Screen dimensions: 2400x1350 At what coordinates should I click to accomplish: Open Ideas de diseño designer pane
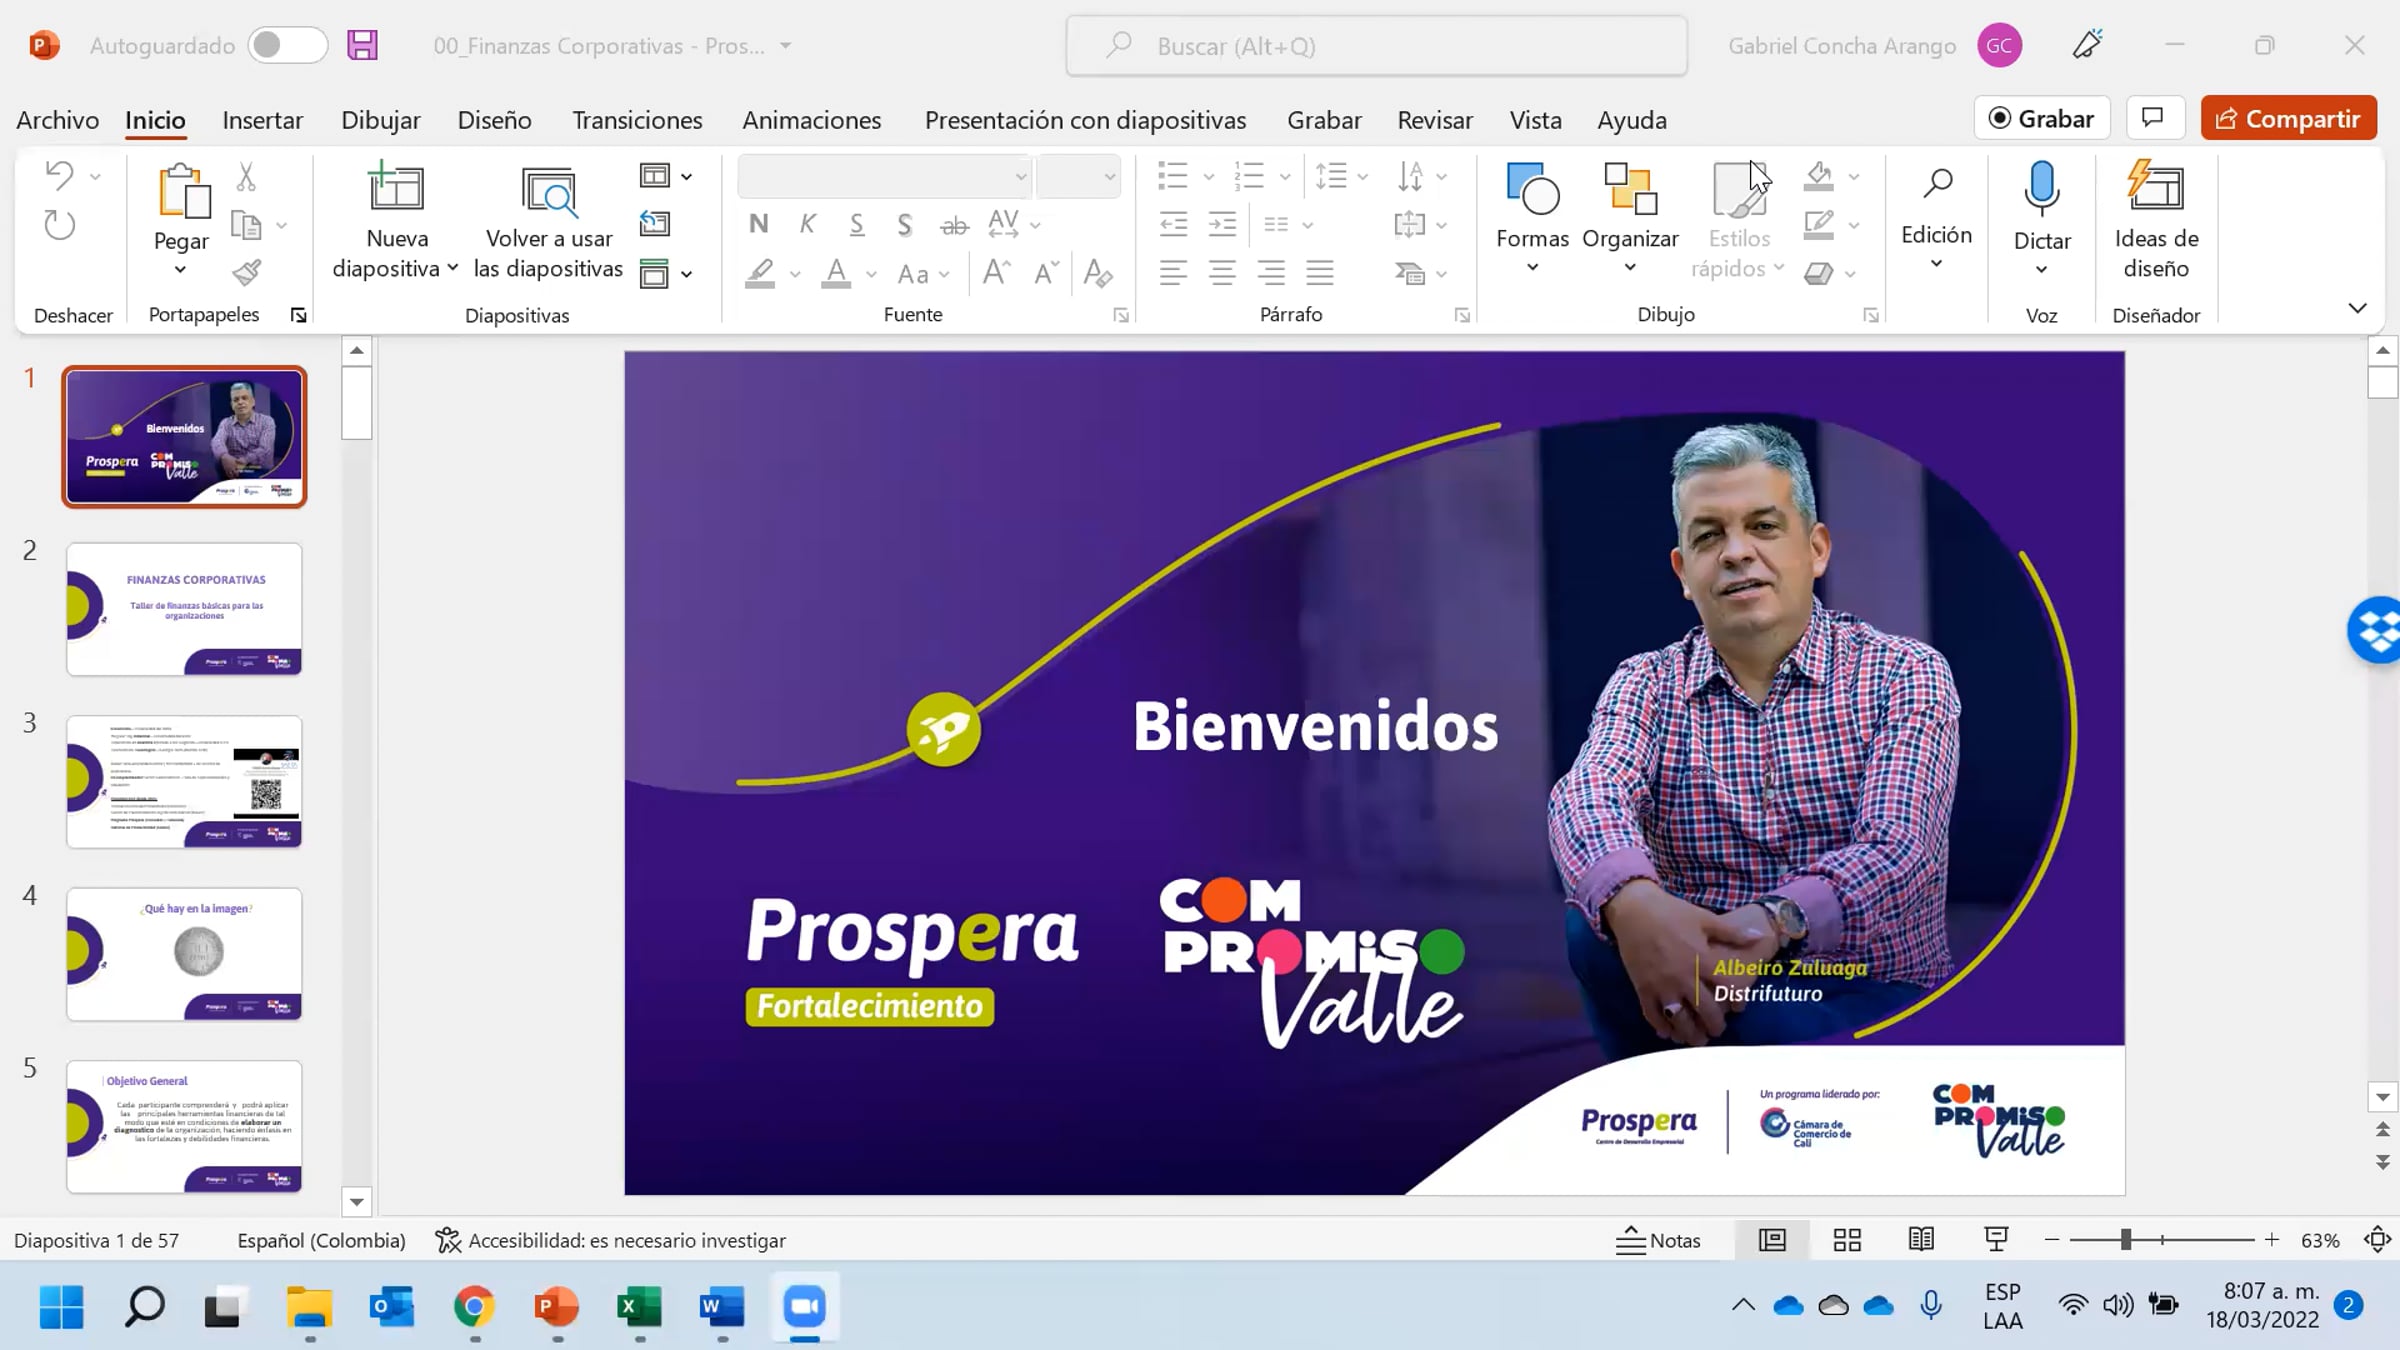click(2156, 221)
